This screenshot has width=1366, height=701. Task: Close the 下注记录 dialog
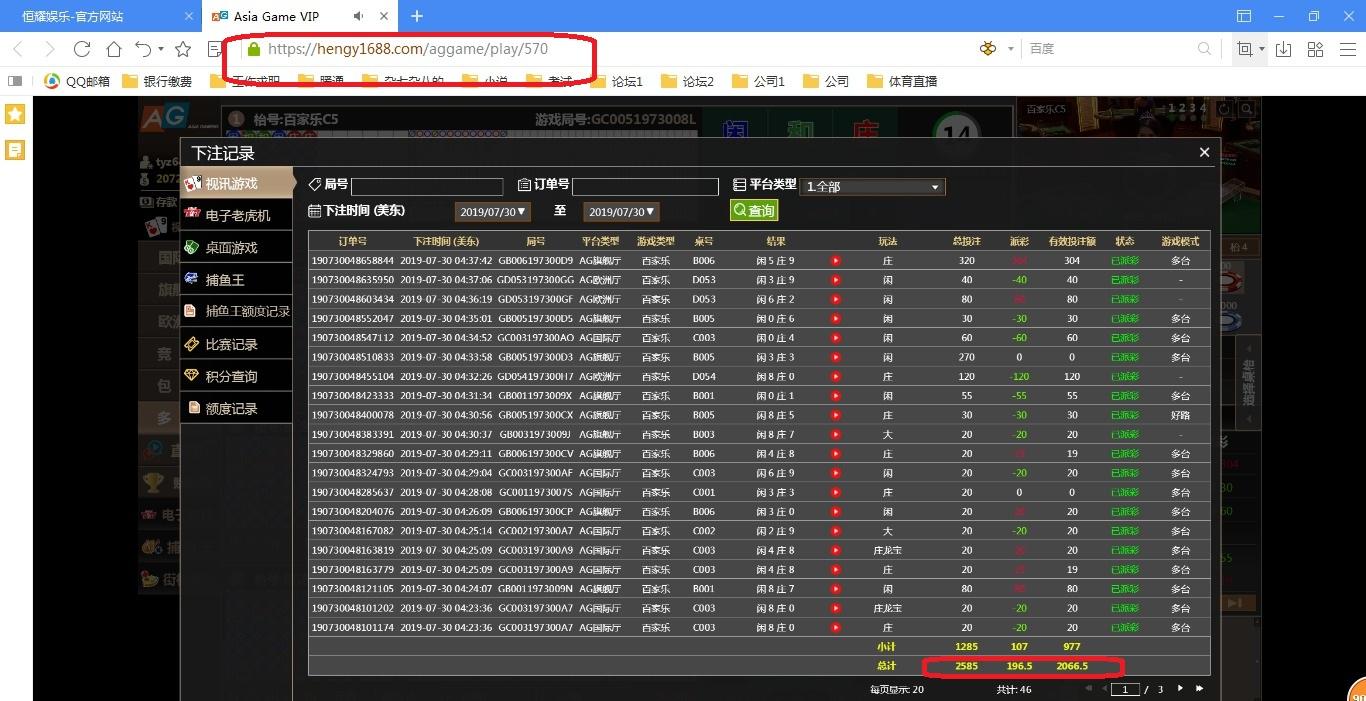click(x=1204, y=152)
